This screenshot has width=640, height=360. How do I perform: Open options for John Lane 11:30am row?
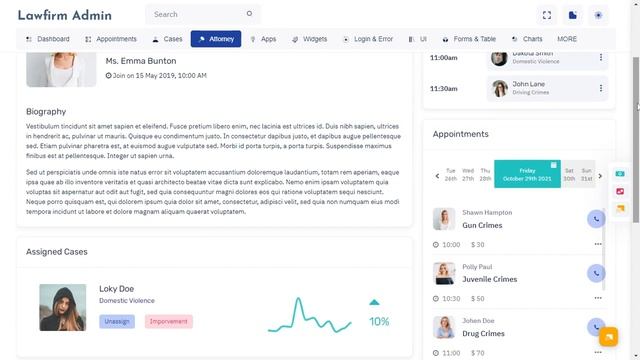click(x=600, y=88)
